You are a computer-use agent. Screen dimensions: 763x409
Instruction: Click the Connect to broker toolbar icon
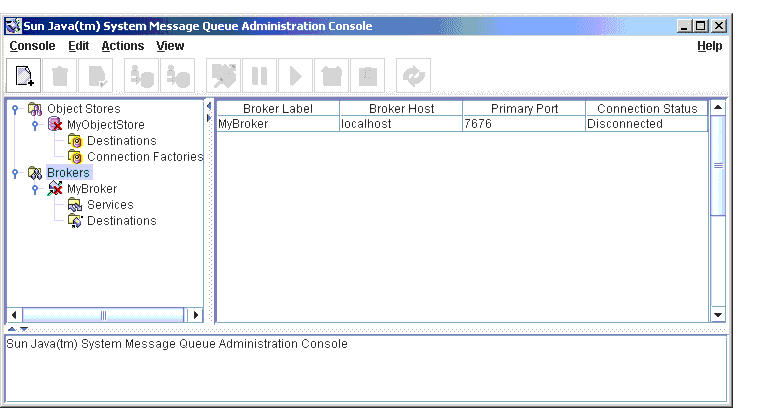click(142, 76)
